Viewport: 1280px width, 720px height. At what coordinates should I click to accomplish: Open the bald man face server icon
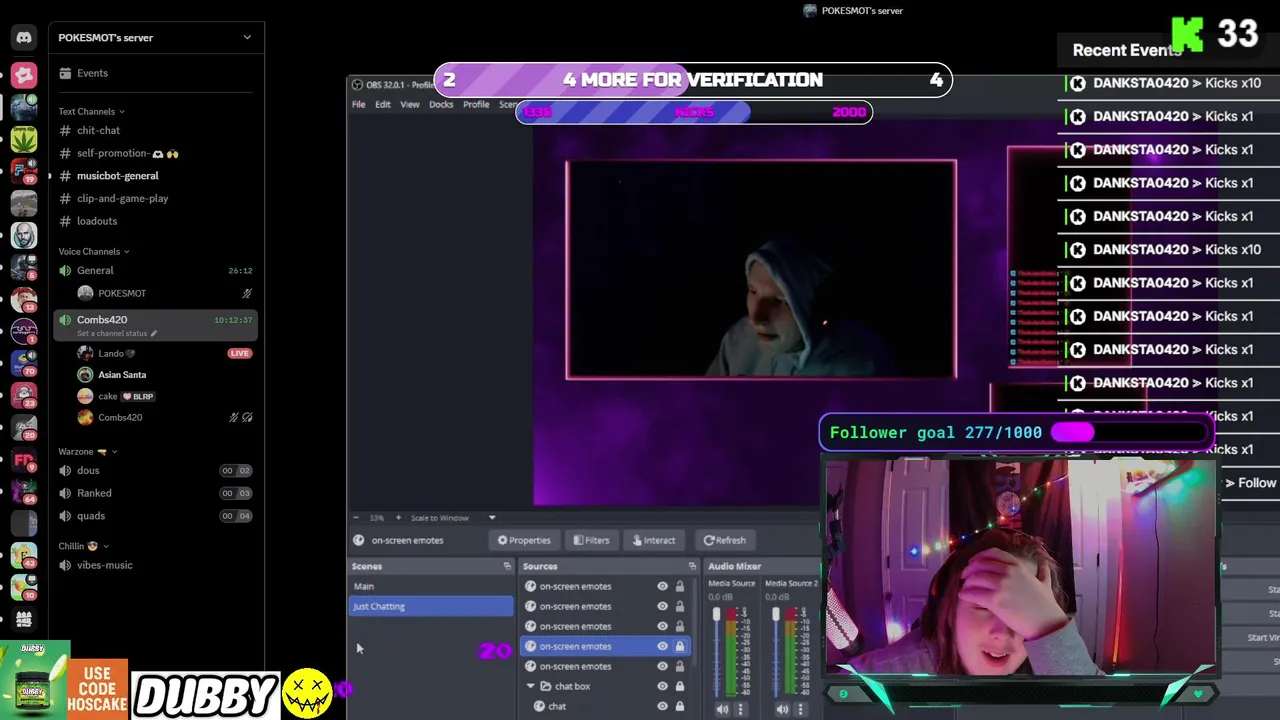(x=24, y=235)
